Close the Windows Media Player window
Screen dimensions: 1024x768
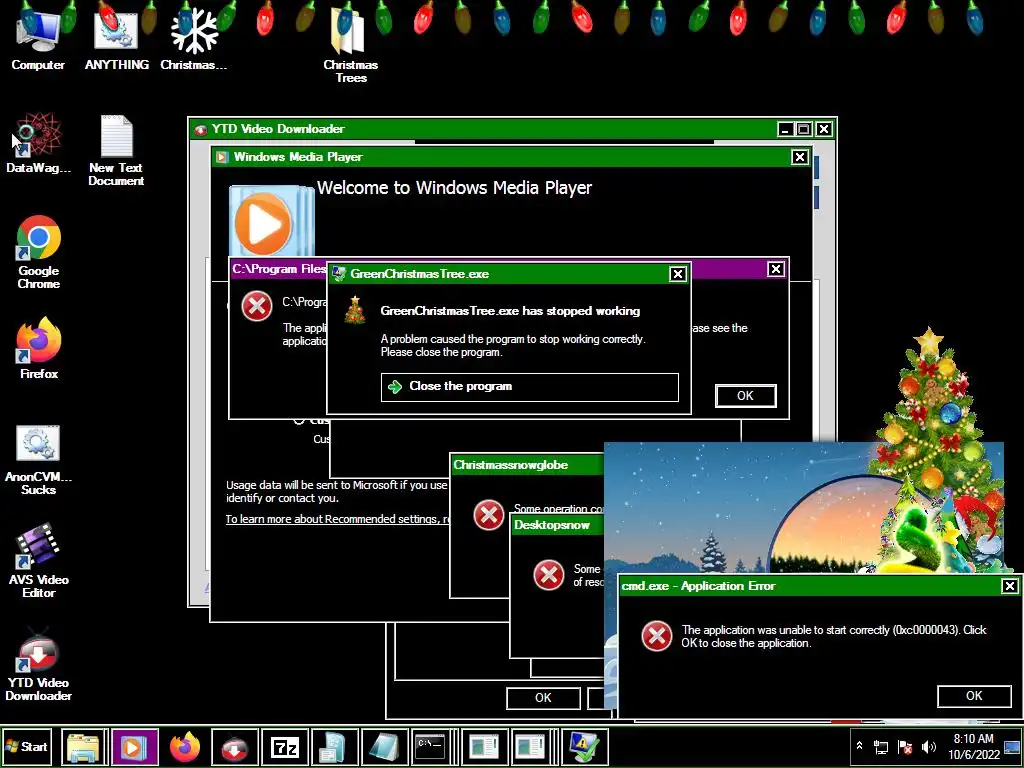click(x=799, y=157)
